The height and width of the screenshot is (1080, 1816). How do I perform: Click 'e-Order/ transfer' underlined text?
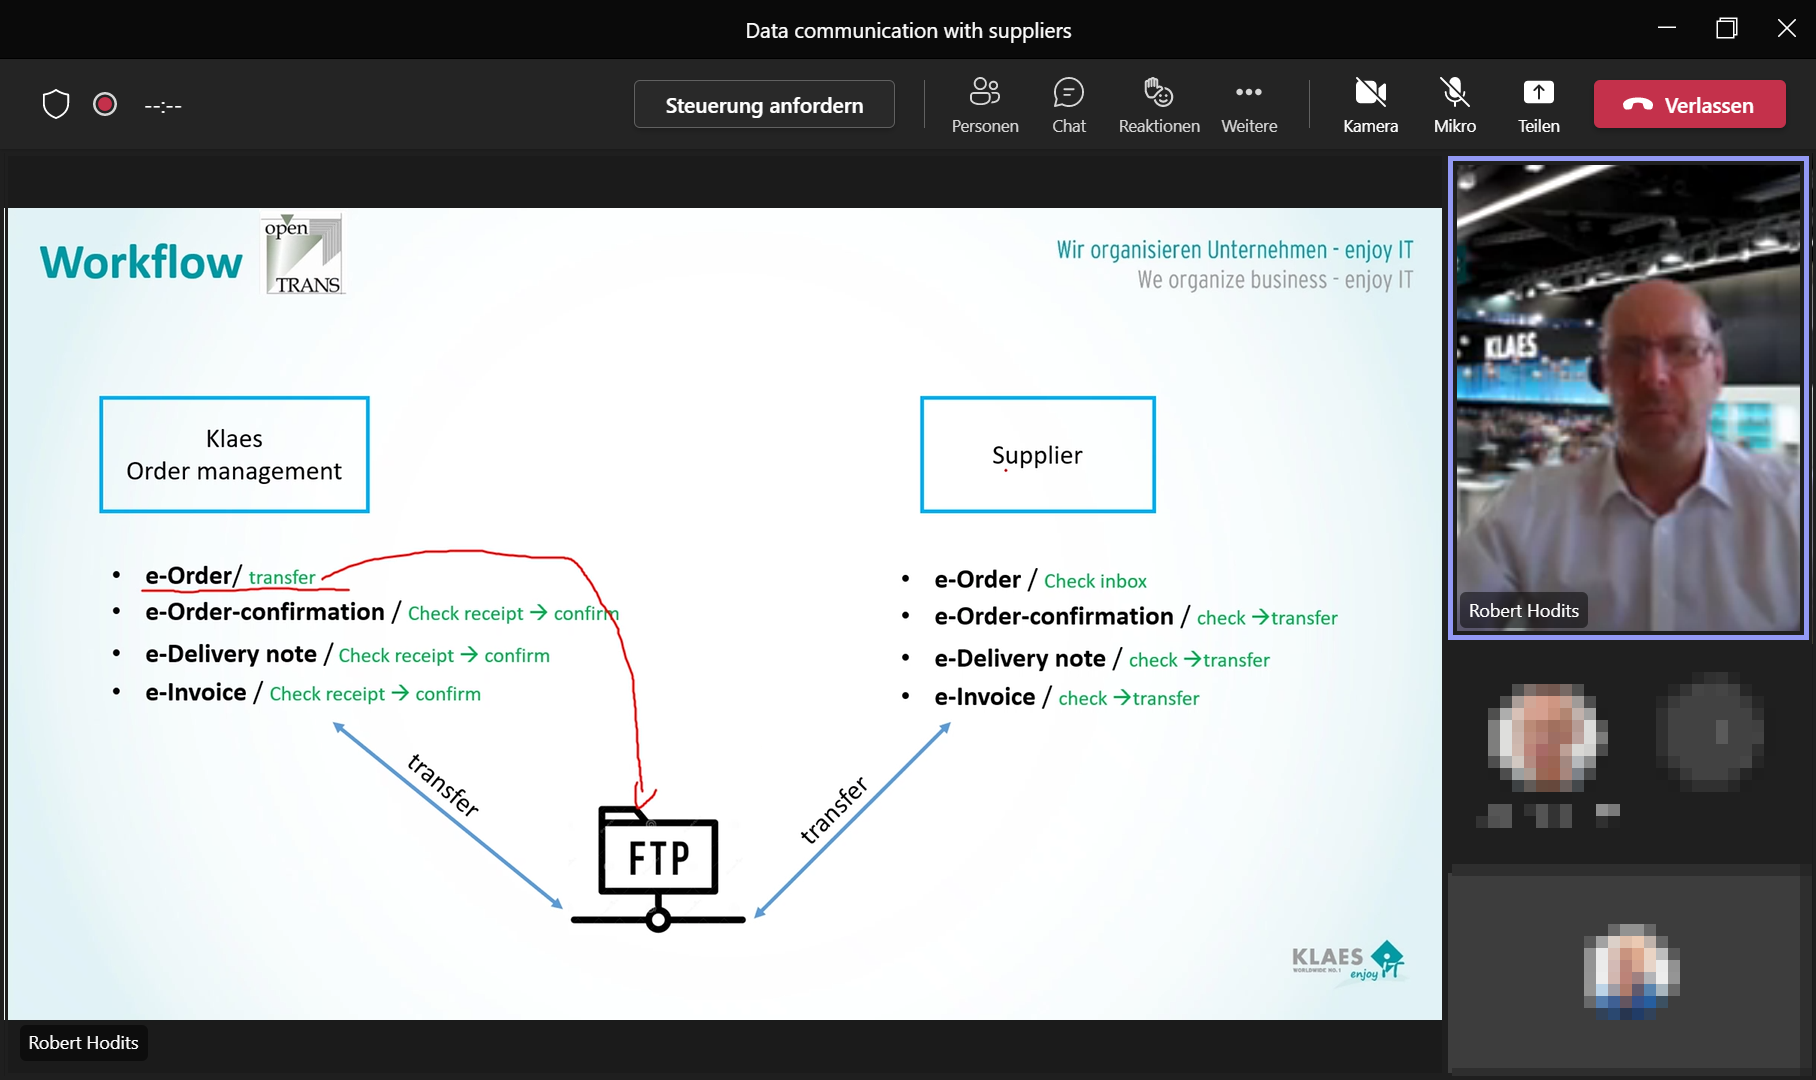pyautogui.click(x=230, y=576)
